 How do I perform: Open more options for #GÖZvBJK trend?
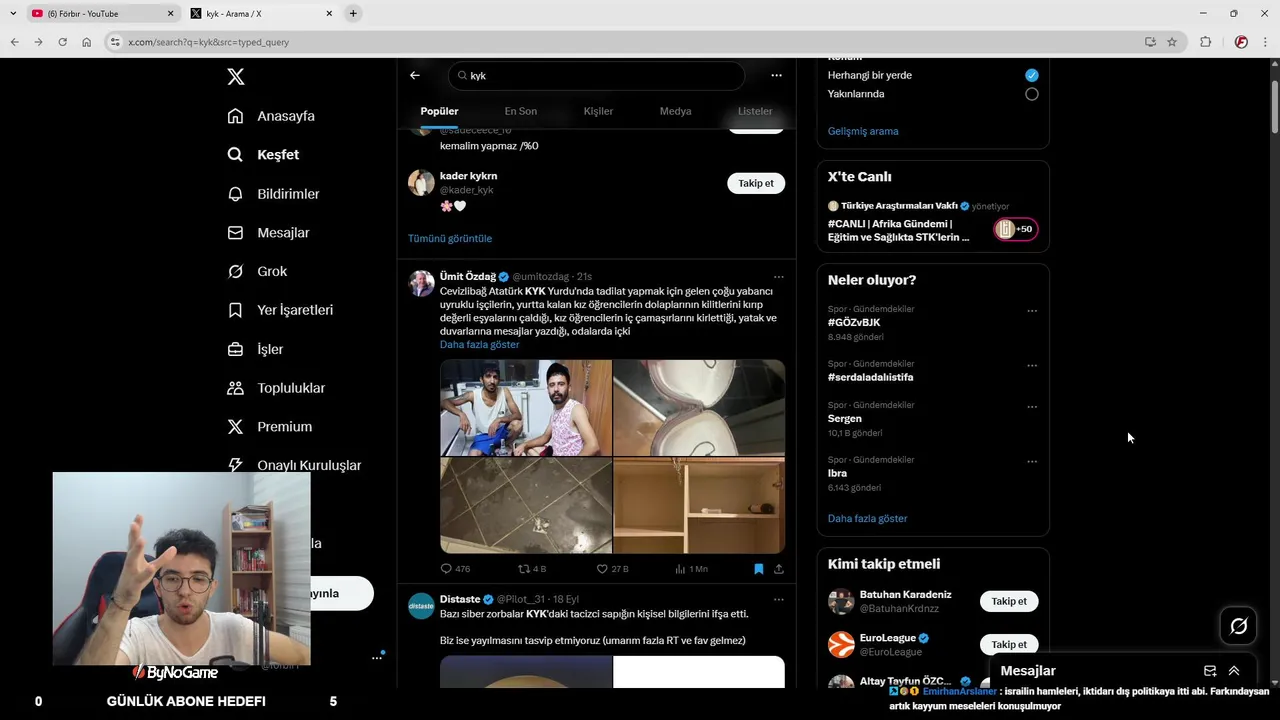[x=1032, y=311]
